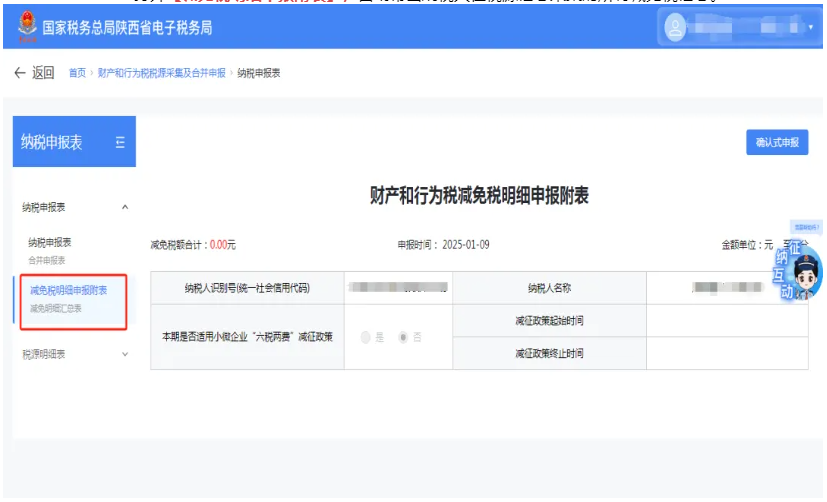The height and width of the screenshot is (502, 827).
Task: Go to 首页 breadcrumb link
Action: [x=76, y=74]
